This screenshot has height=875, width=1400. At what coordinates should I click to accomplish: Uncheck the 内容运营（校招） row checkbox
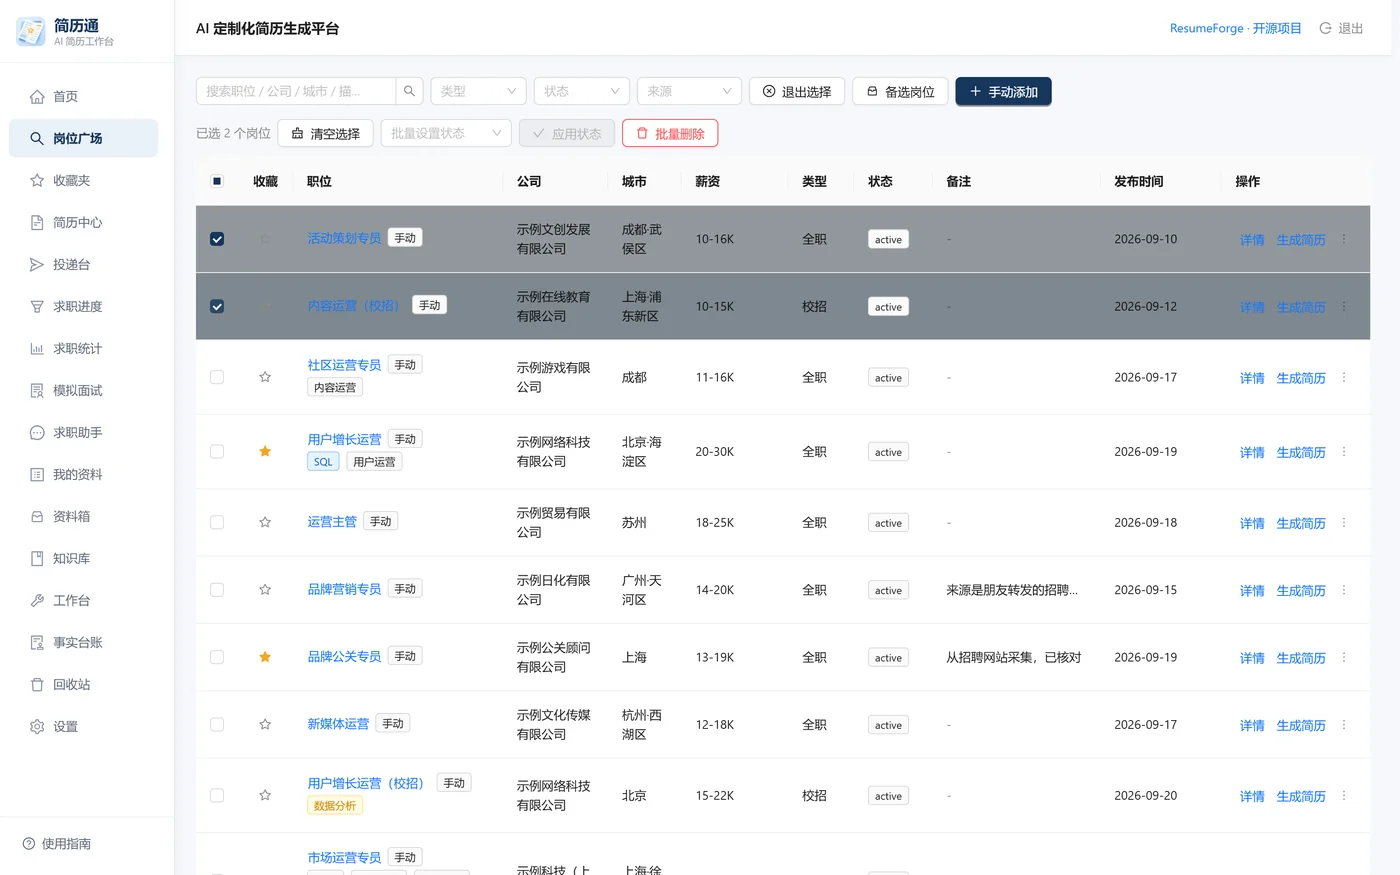(217, 306)
